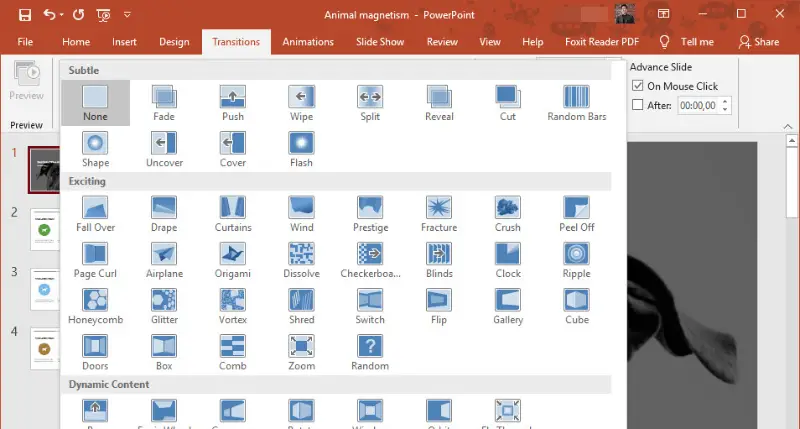Select slide 2 thumbnail
The width and height of the screenshot is (800, 429).
[45, 230]
